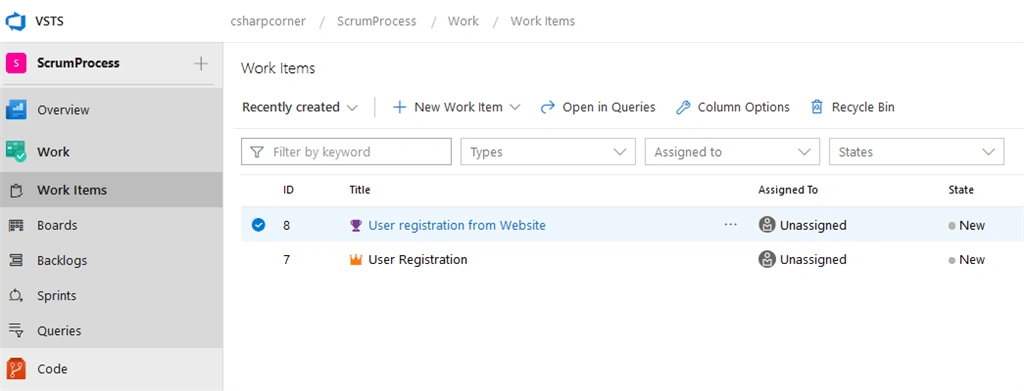
Task: Click the Filter by keyword field
Action: (x=346, y=152)
